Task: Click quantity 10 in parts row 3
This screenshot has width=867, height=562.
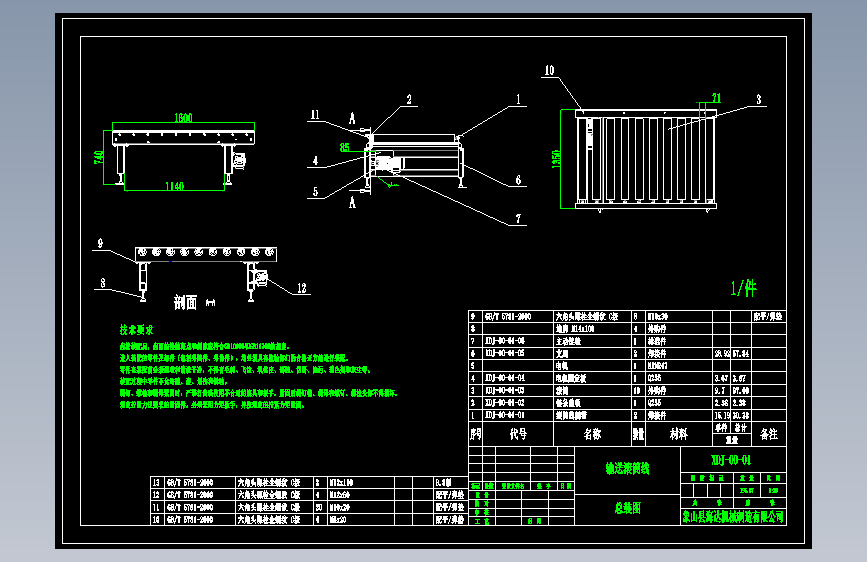Action: point(636,391)
